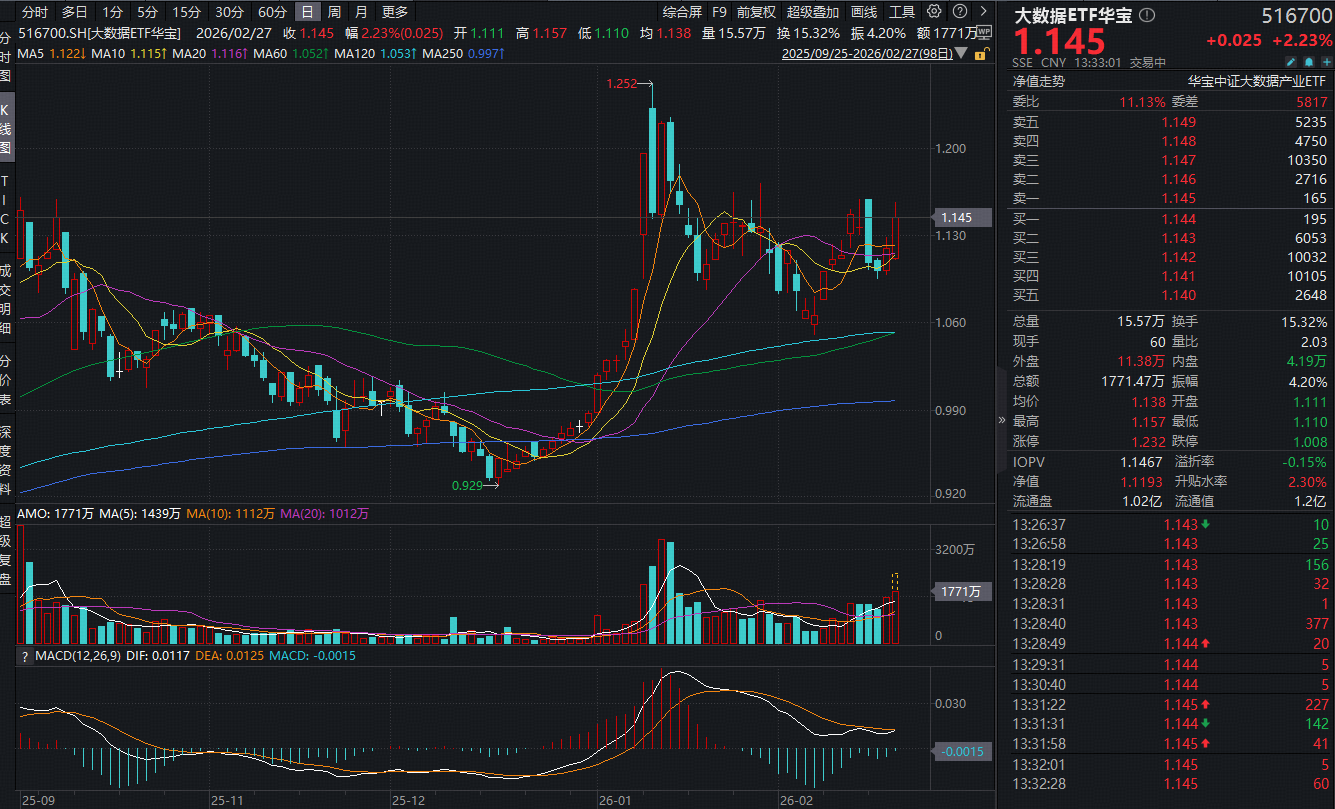Screen dimensions: 1335x809
Task: Toggle the padlock lock beside the date range
Action: [980, 54]
